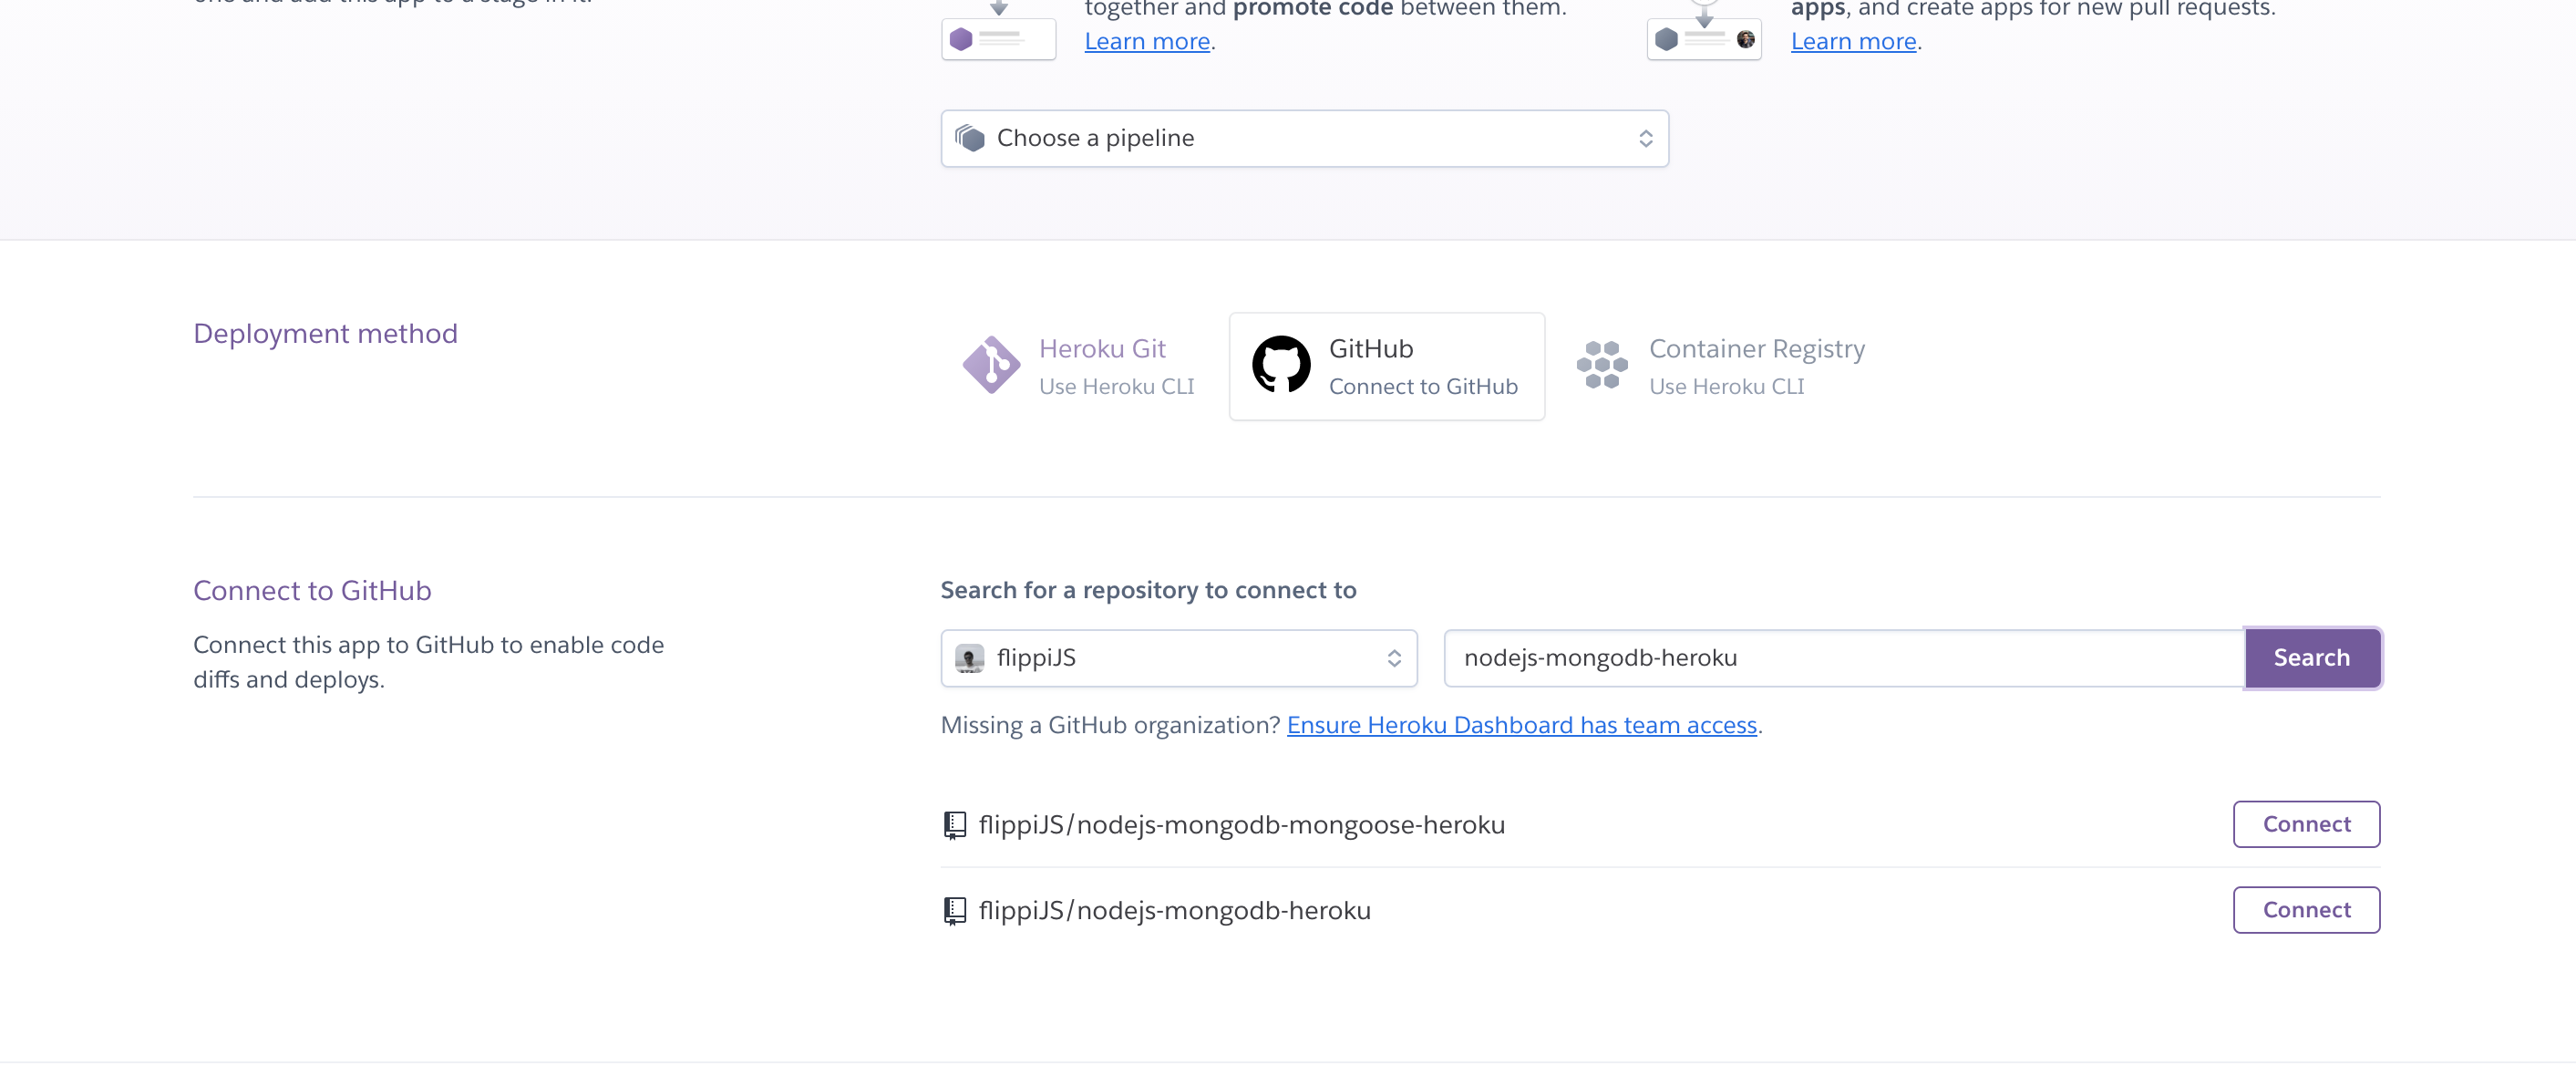Viewport: 2576px width, 1076px height.
Task: Click repo icon beside nodejs-mongodb-mongoose-heroku
Action: (x=955, y=825)
